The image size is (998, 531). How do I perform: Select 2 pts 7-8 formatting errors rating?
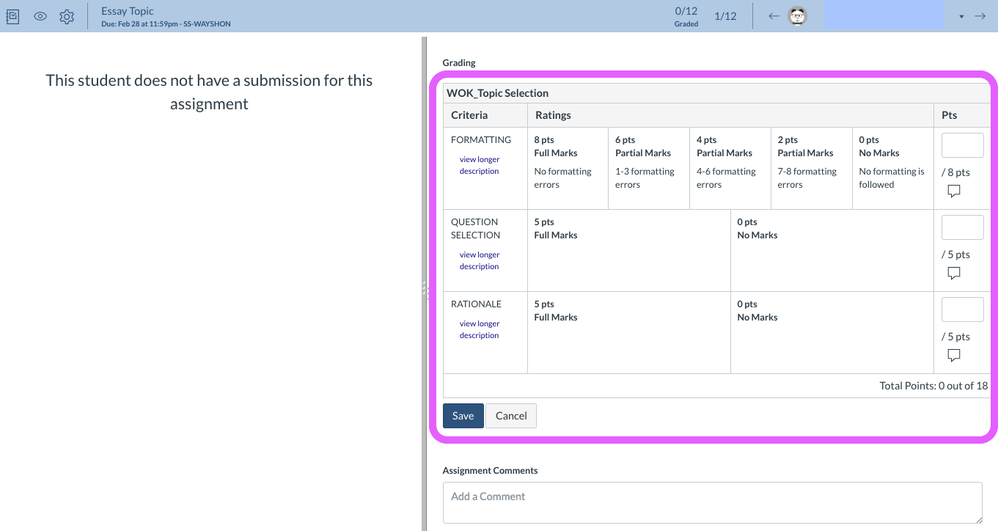point(812,168)
